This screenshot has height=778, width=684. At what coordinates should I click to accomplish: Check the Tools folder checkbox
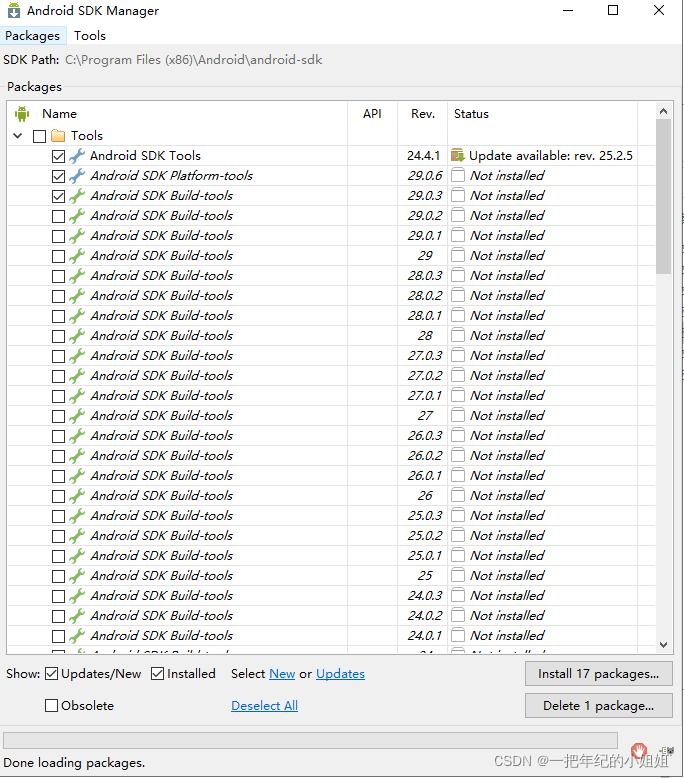[x=39, y=136]
